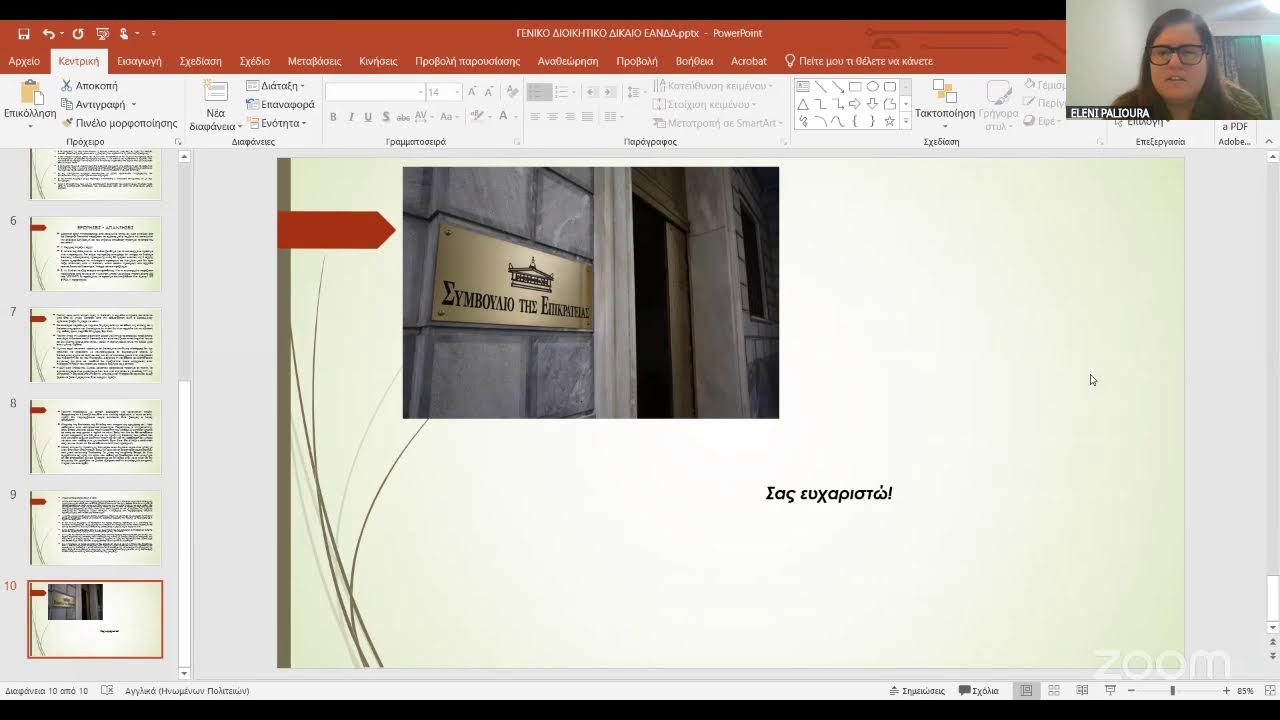Toggle strikethrough formatting
1280x720 pixels.
coord(403,117)
